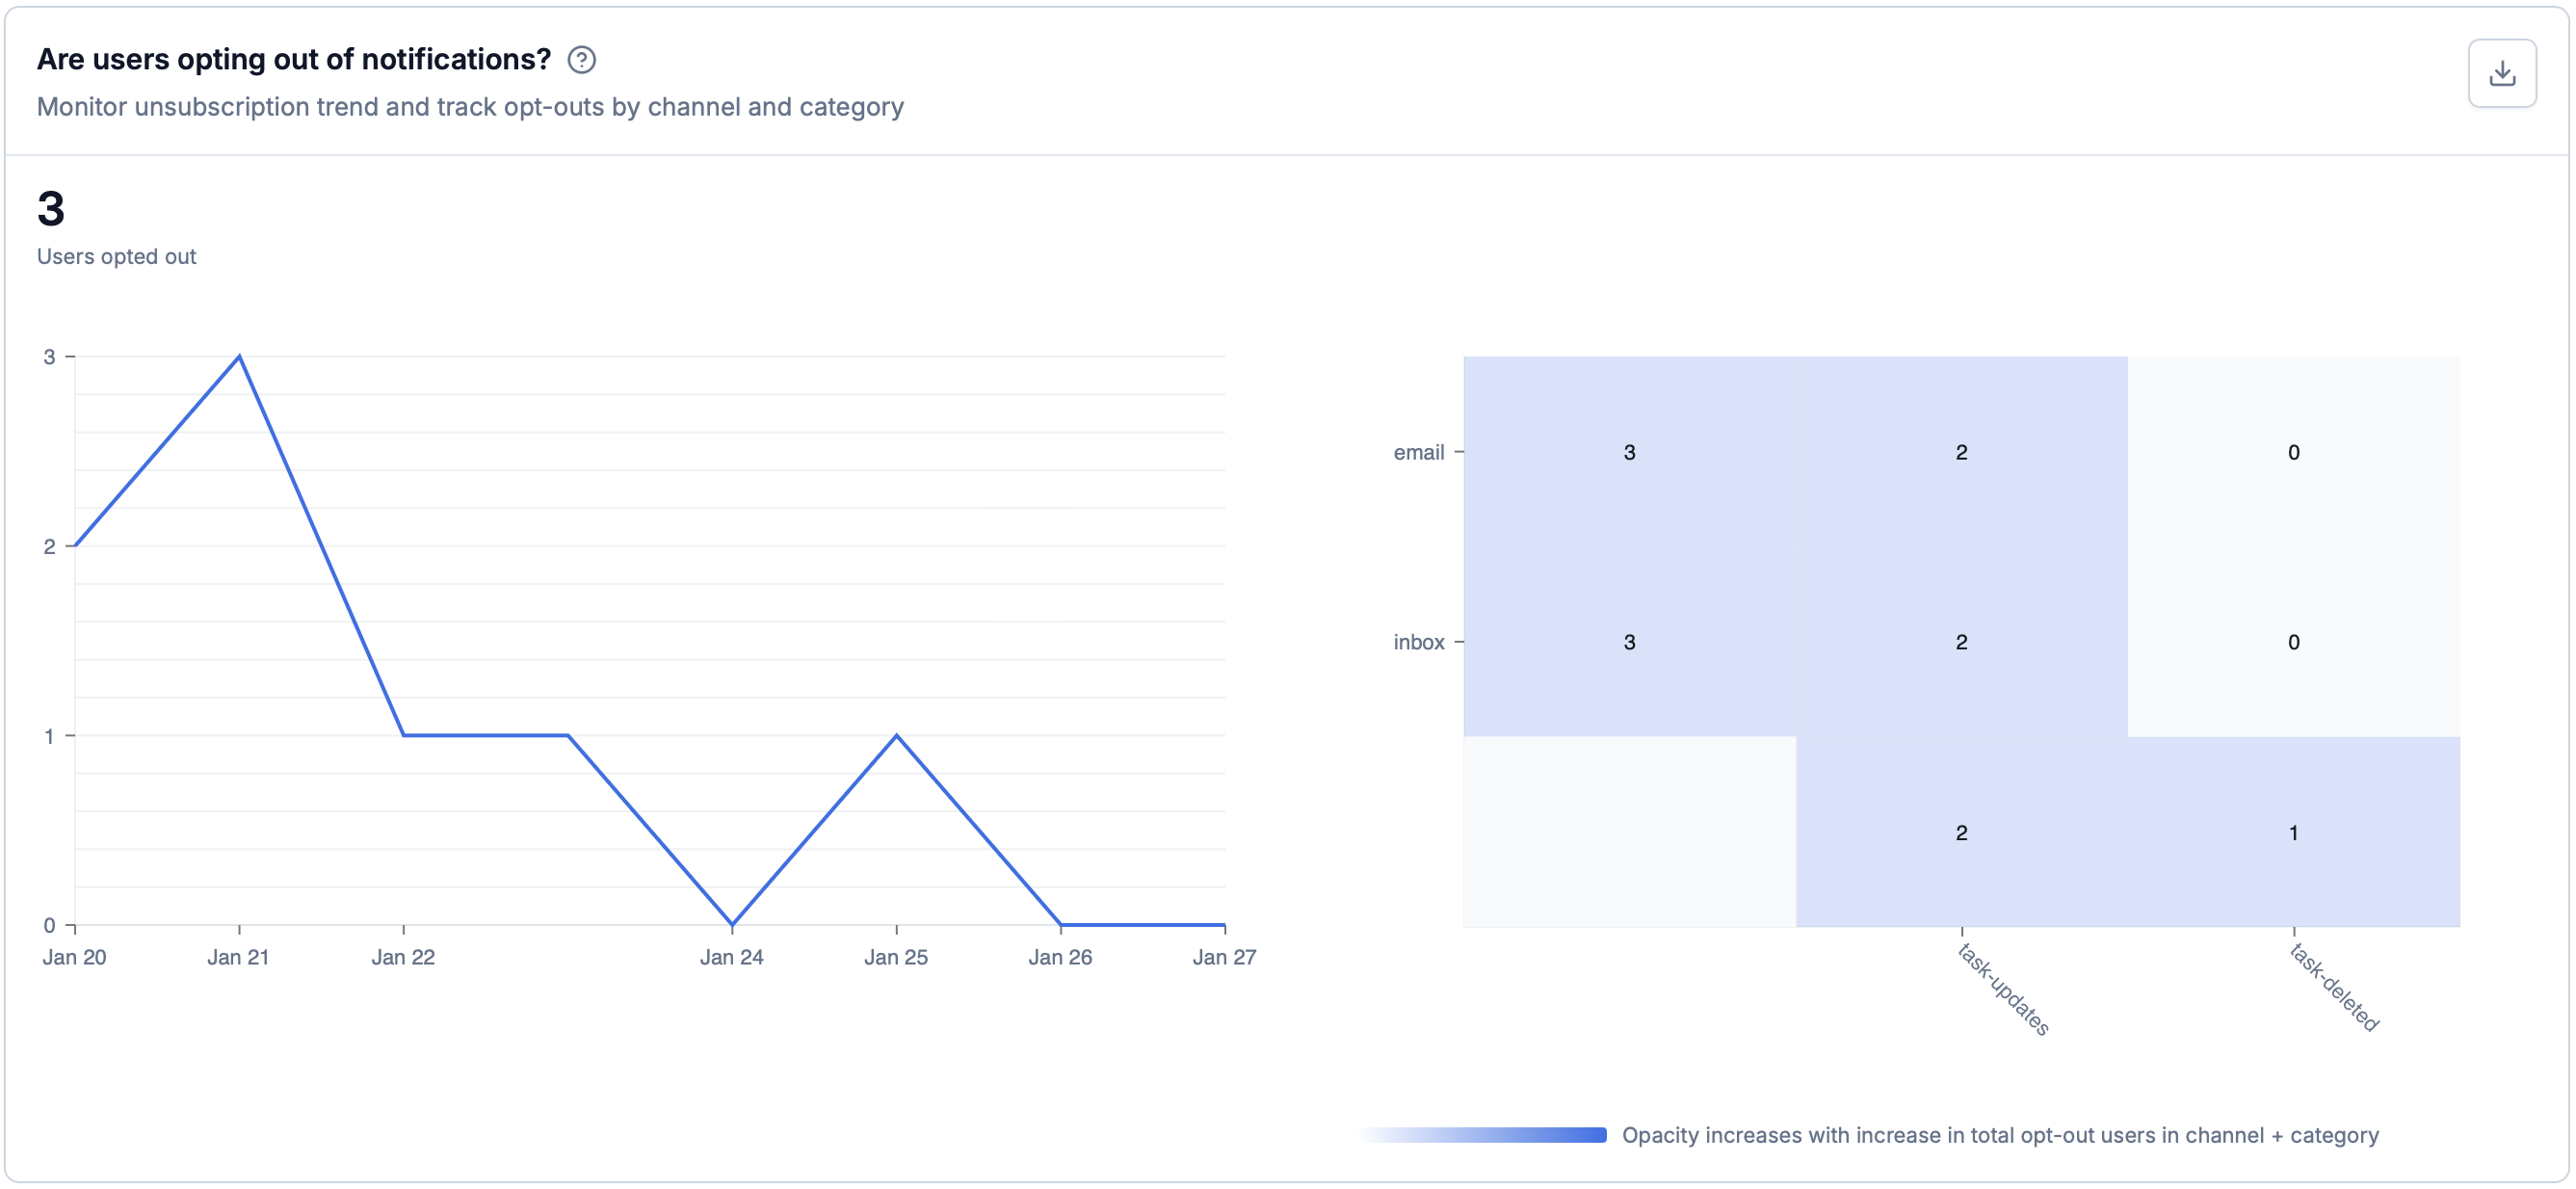This screenshot has width=2576, height=1189.
Task: Click Jan 25 point on line chart
Action: (896, 736)
